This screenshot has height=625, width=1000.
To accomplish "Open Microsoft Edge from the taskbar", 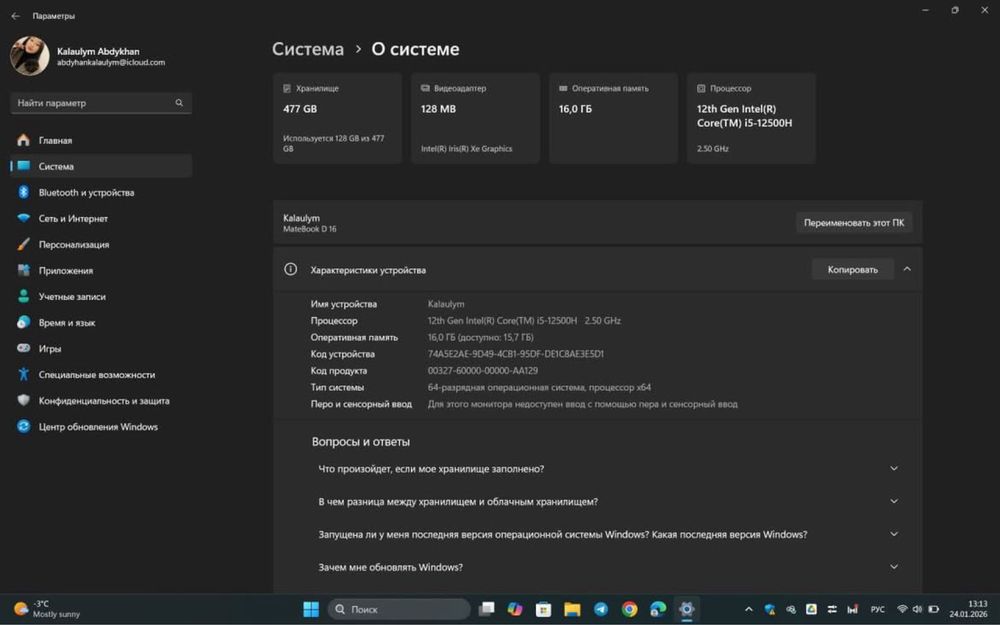I will coord(658,610).
